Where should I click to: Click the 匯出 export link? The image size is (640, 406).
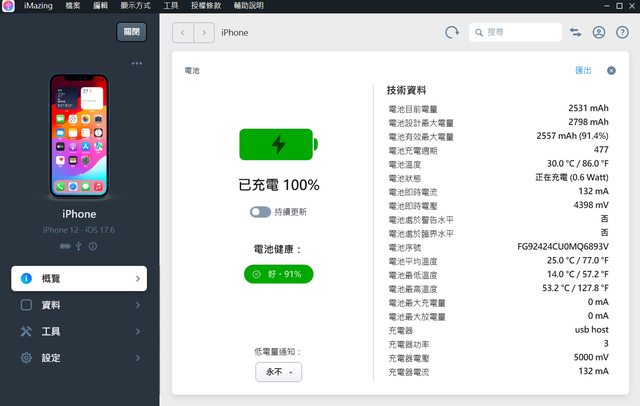click(x=583, y=71)
